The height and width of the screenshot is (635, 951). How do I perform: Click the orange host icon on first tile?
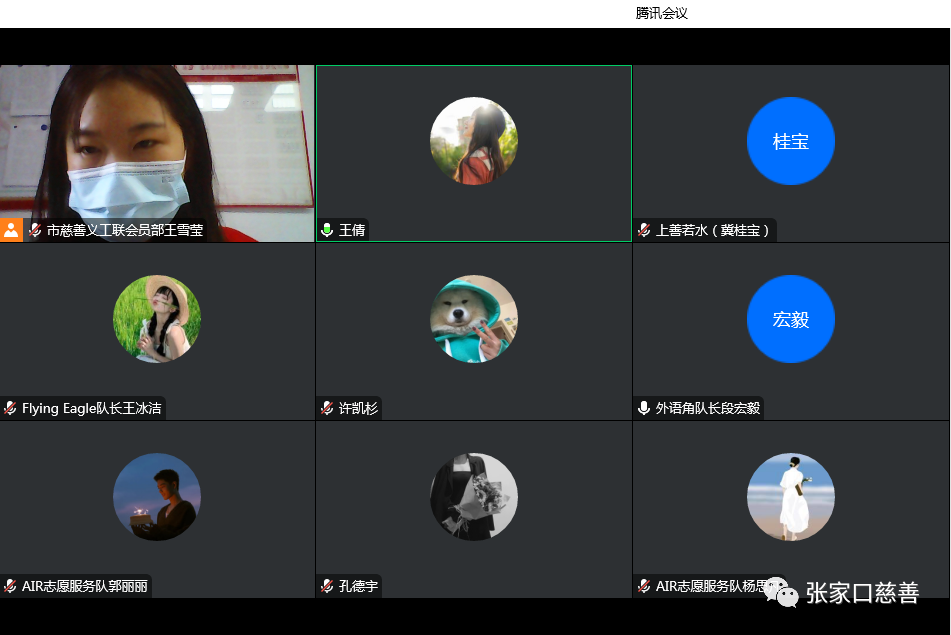pyautogui.click(x=11, y=230)
